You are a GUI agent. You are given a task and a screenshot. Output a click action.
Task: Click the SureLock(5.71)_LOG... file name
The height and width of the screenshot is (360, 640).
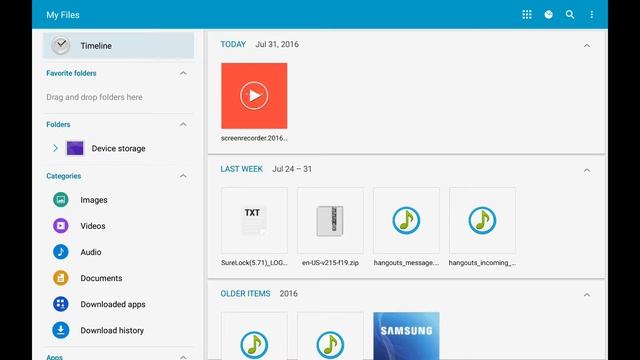coord(254,262)
